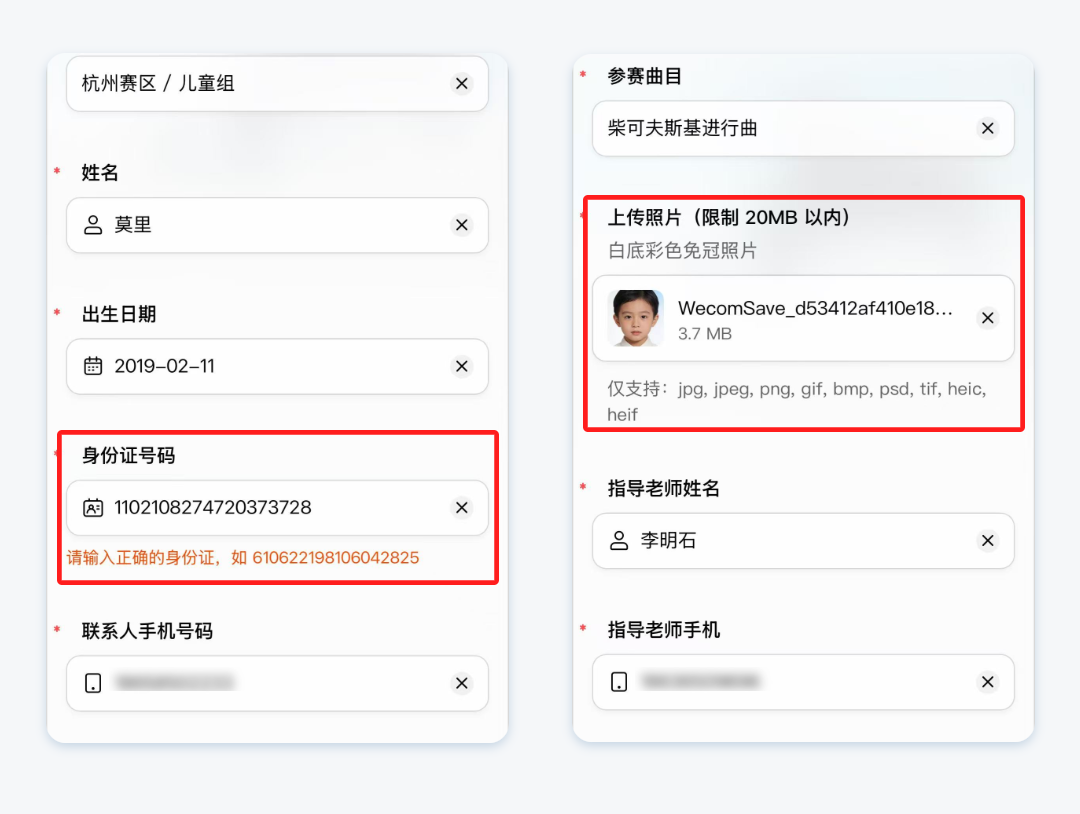The image size is (1080, 814).
Task: Click the phone icon in 联系人手机号码
Action: [93, 683]
